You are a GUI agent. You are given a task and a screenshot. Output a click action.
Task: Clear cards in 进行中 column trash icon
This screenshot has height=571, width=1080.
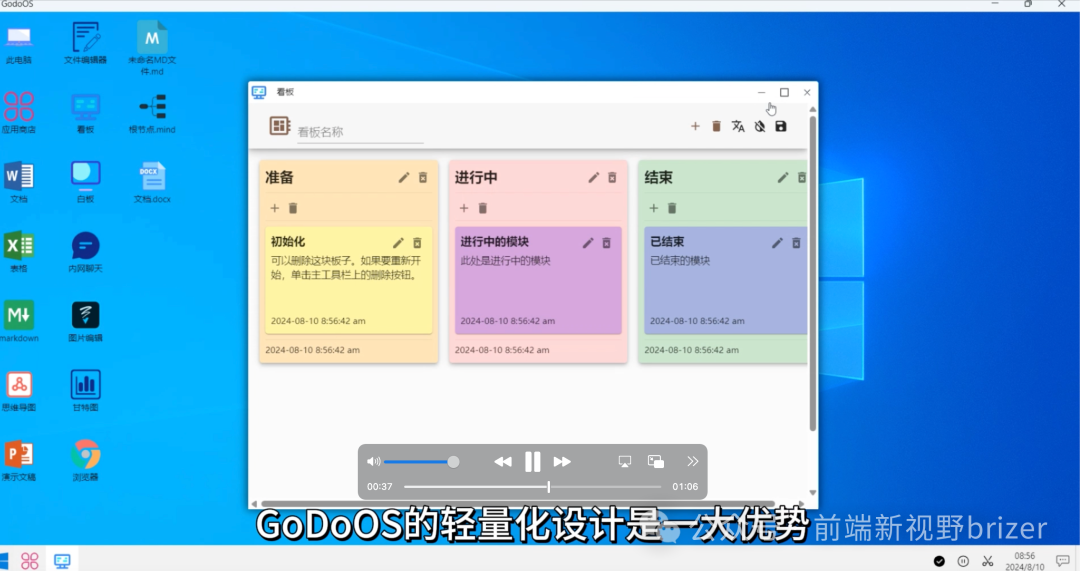point(483,208)
